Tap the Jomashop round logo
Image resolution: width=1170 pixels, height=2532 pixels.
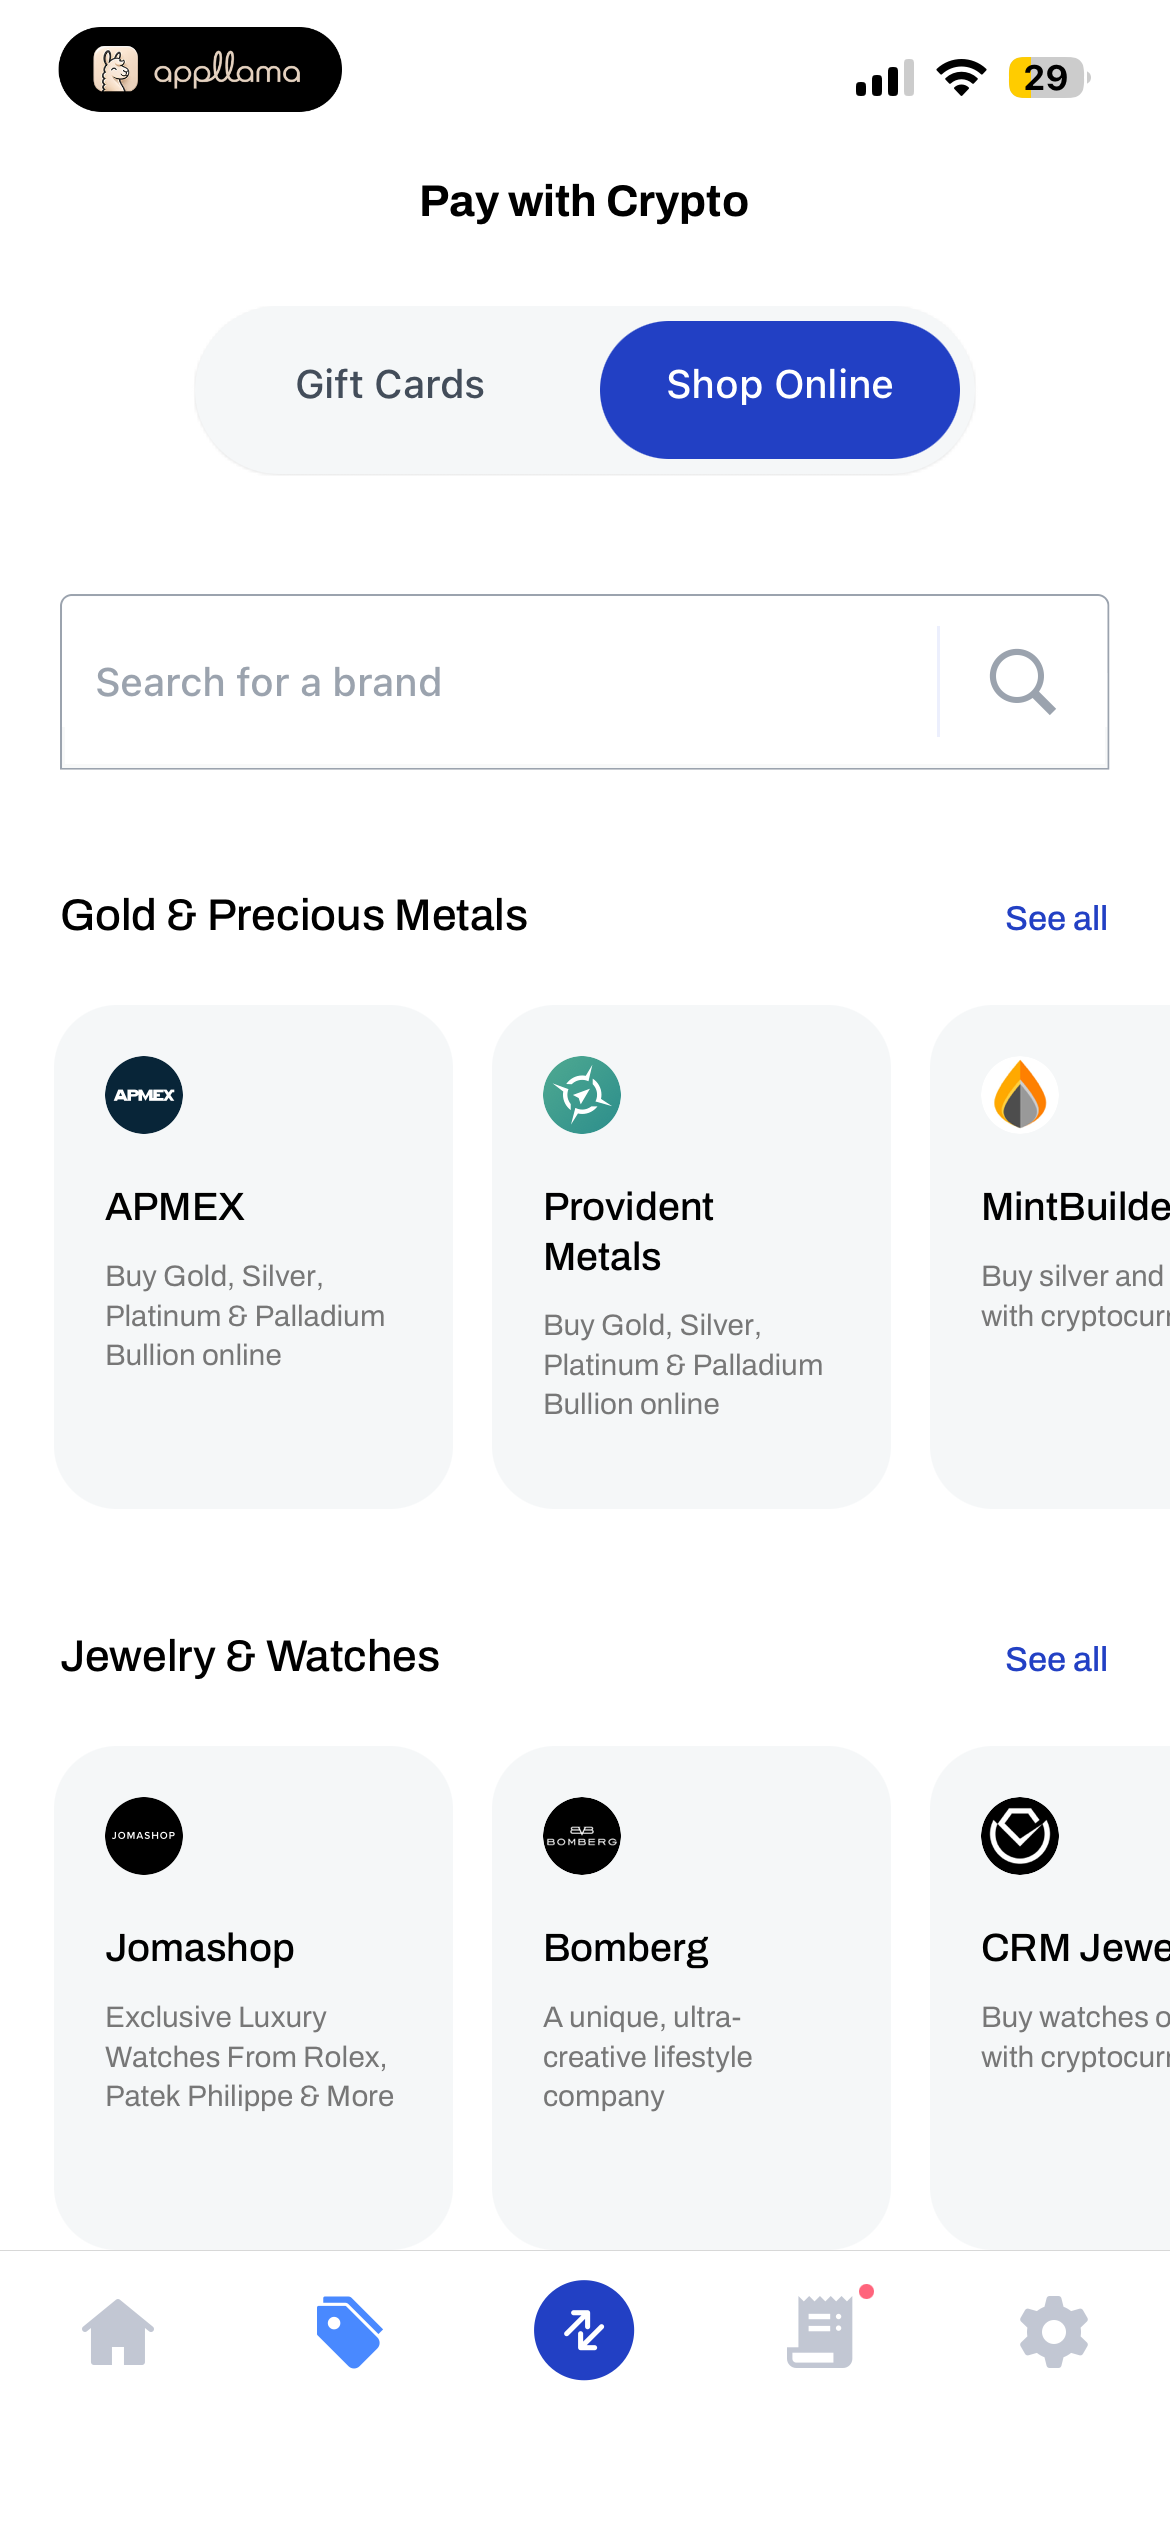click(144, 1836)
